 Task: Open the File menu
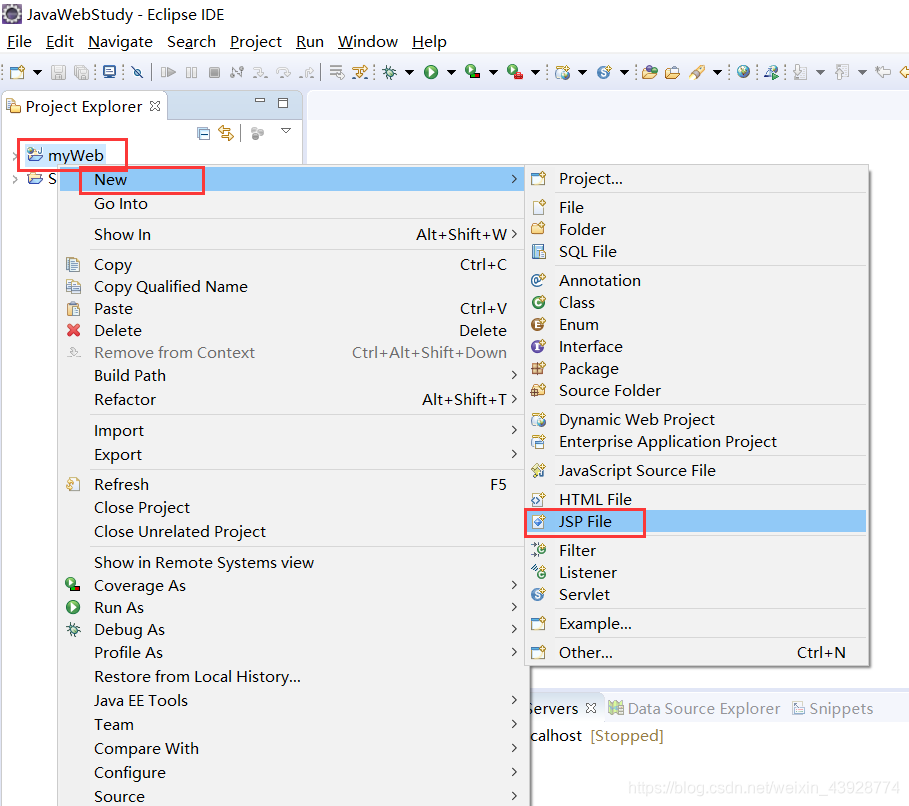tap(19, 42)
